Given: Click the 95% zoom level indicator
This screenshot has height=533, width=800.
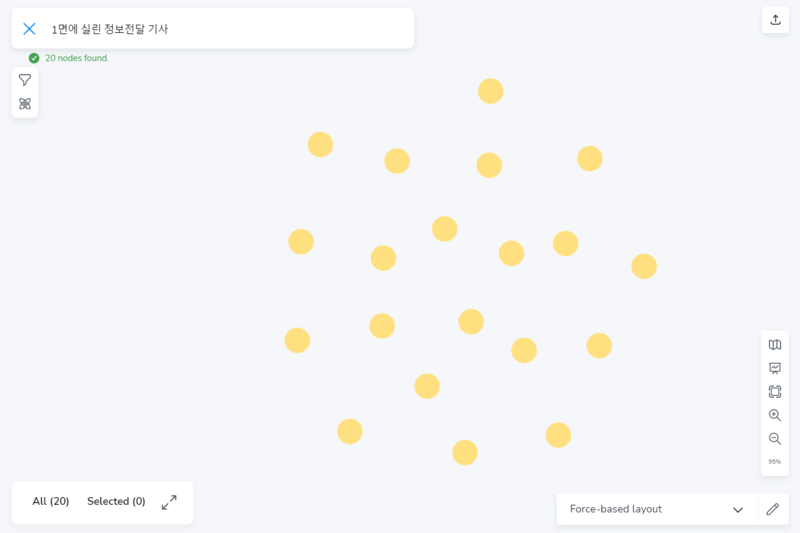Looking at the screenshot, I should [x=775, y=462].
